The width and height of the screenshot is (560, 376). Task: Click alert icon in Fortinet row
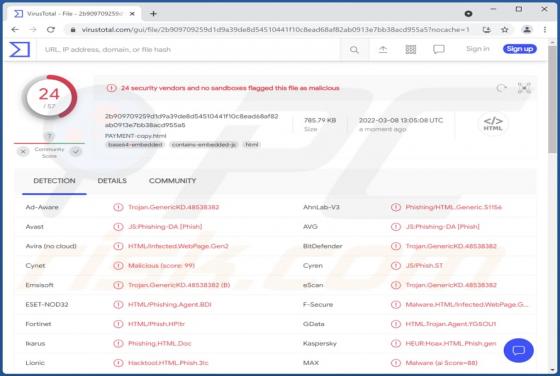click(118, 324)
